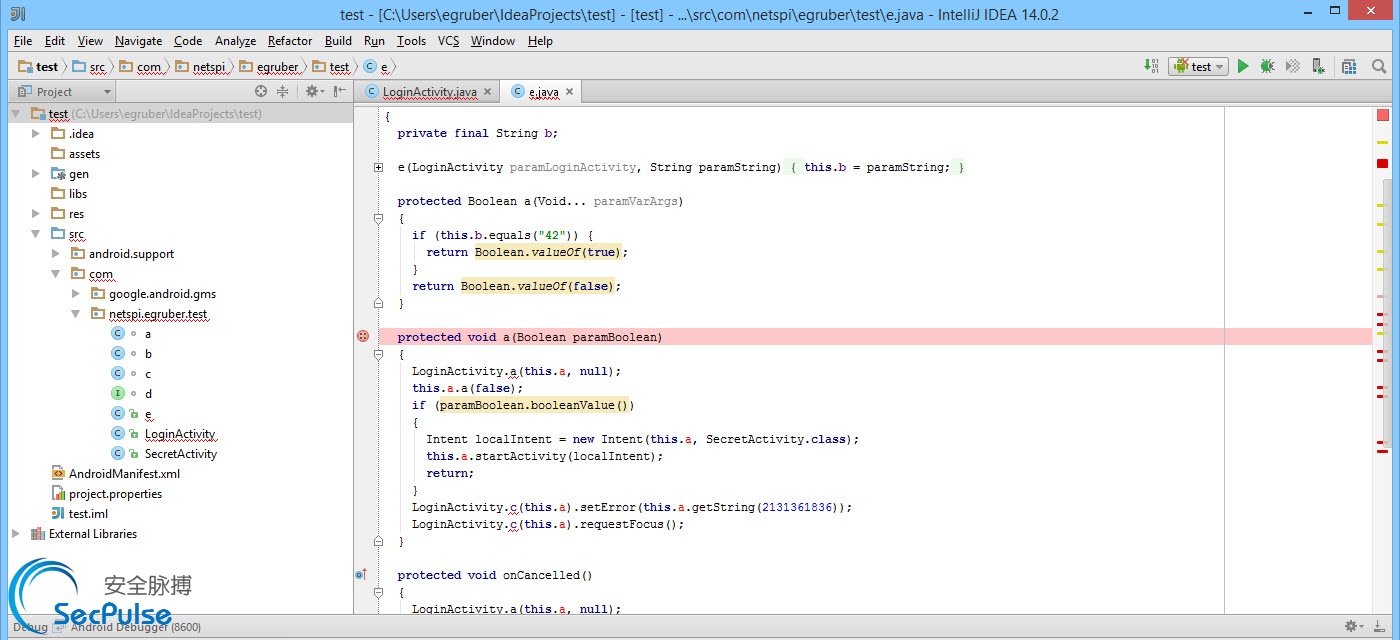The width and height of the screenshot is (1400, 640).
Task: Open the Navigate menu
Action: (x=138, y=41)
